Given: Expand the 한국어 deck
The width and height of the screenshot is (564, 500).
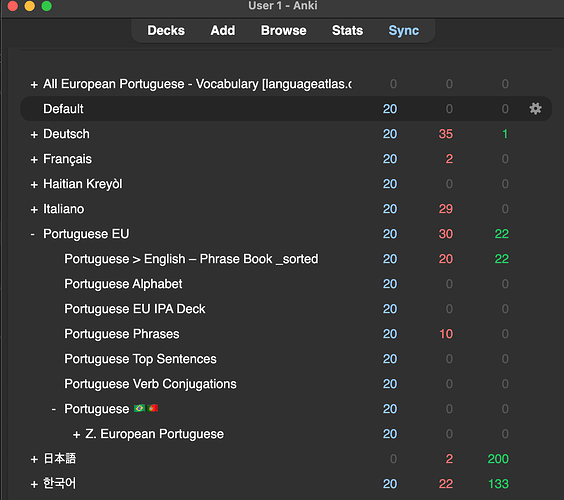Looking at the screenshot, I should (34, 485).
